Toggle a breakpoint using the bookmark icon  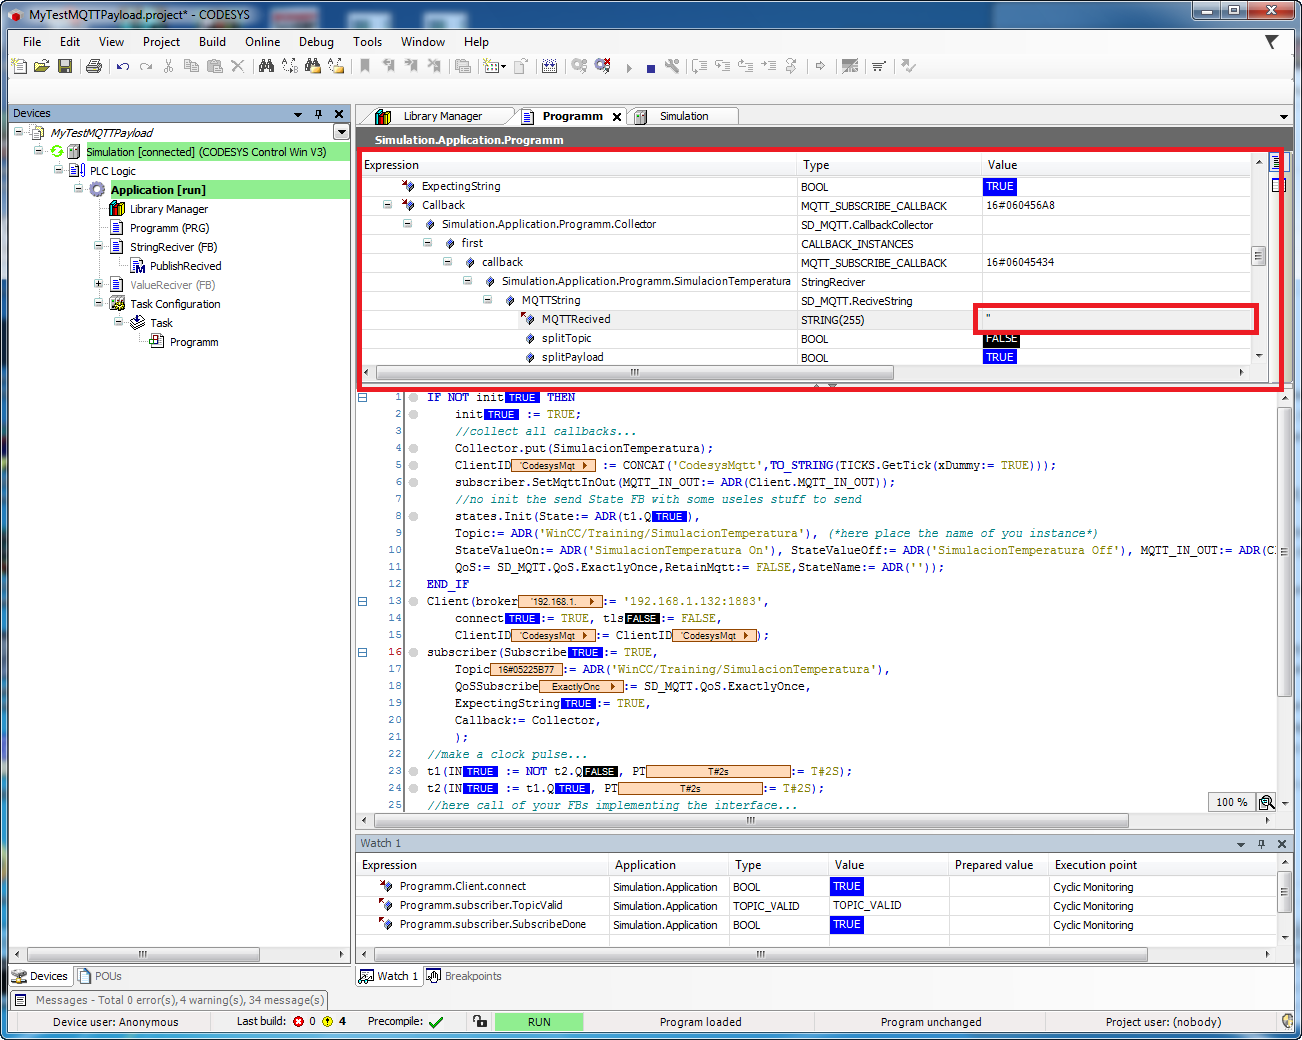coord(363,67)
